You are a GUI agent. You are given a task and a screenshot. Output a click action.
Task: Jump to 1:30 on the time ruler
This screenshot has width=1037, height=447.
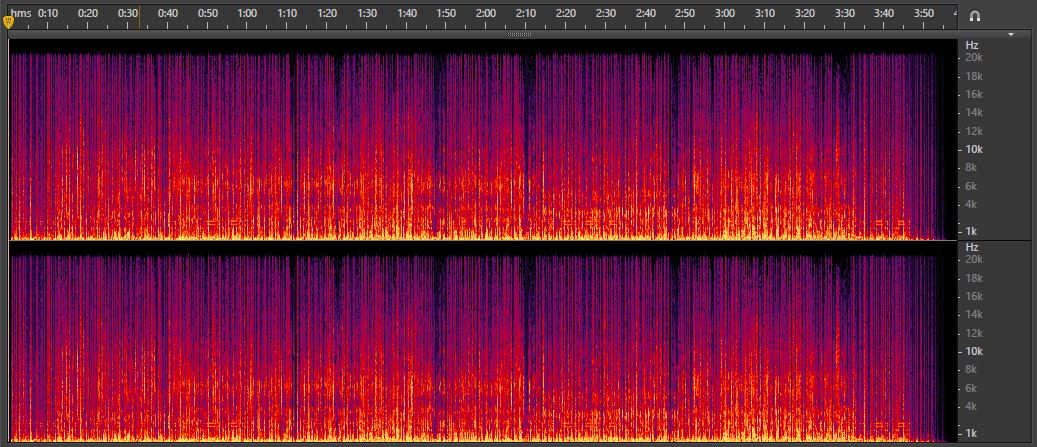(366, 13)
